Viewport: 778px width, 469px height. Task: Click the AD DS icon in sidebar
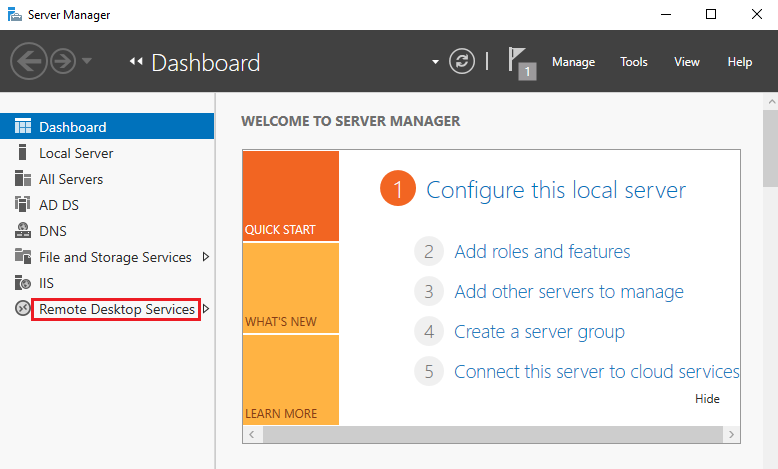point(23,205)
